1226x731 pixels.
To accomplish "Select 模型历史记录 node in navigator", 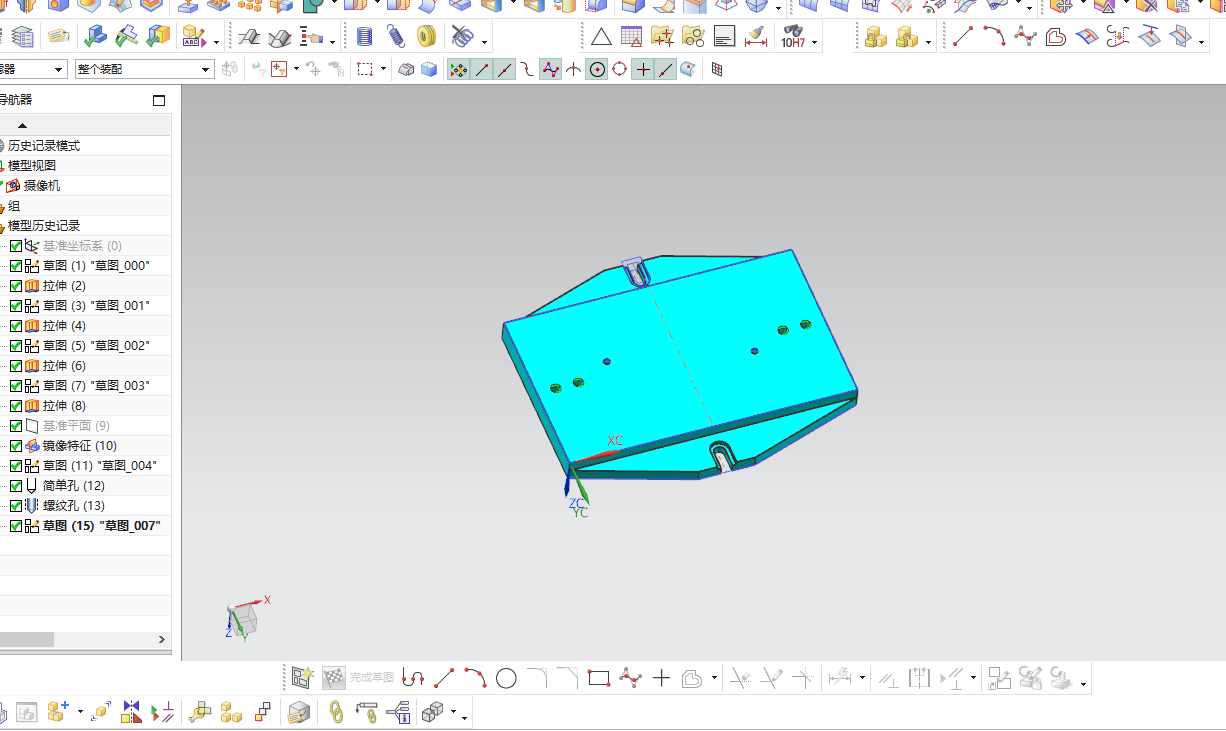I will [x=43, y=226].
